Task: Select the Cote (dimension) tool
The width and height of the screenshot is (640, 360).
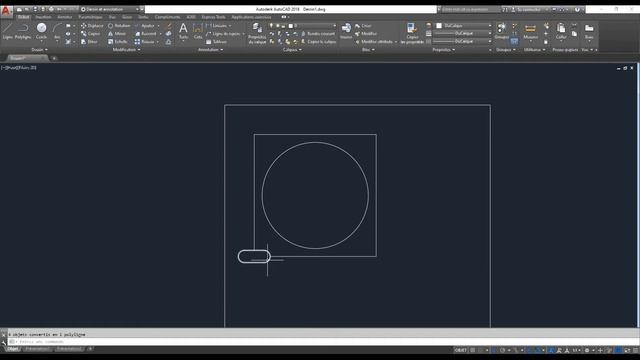Action: point(198,31)
